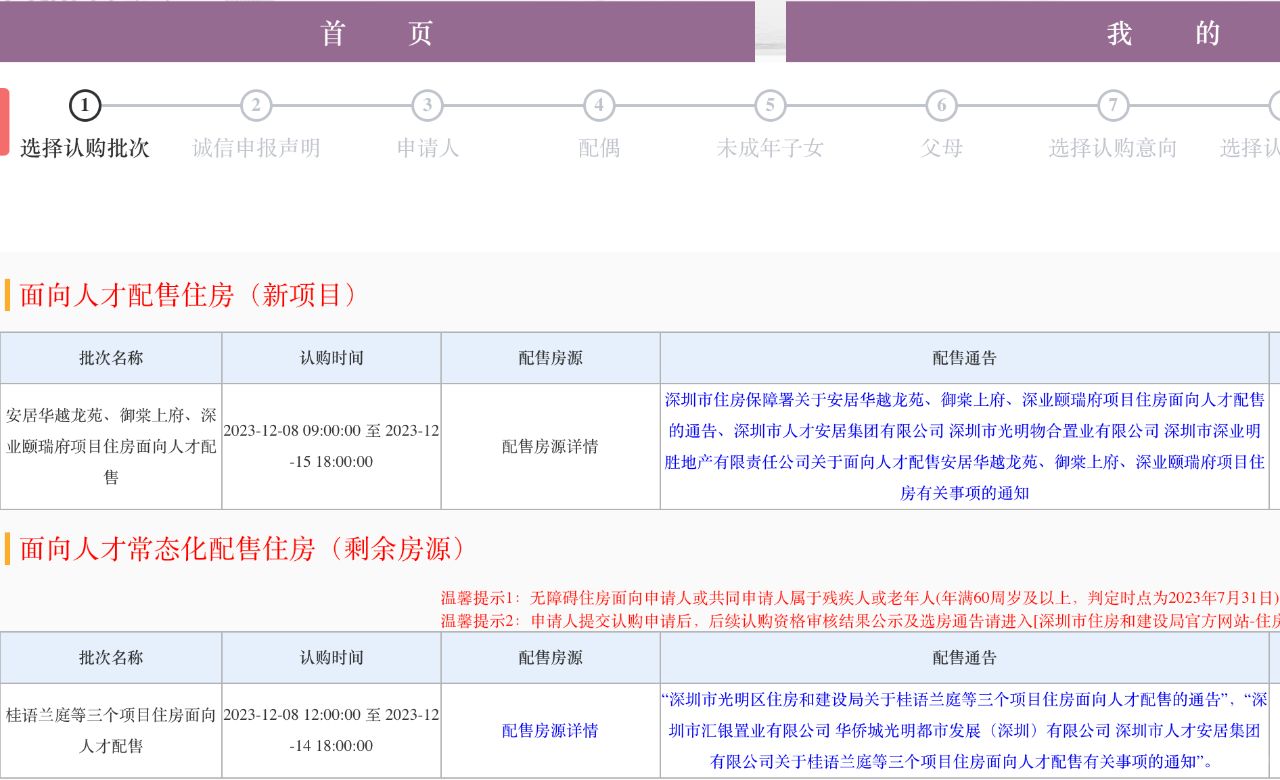Click the red 温馨提示1 notice line
The width and height of the screenshot is (1280, 780).
[860, 598]
